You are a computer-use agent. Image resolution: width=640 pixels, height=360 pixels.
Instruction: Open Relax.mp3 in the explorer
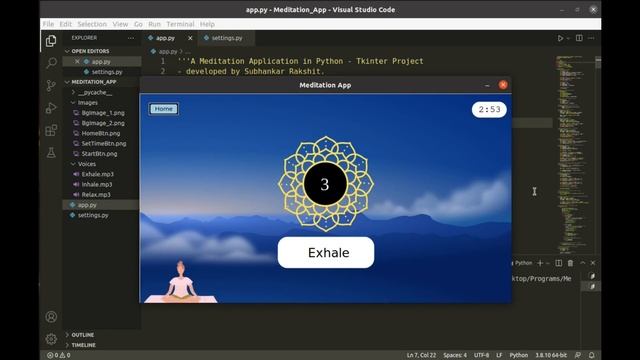coord(96,194)
